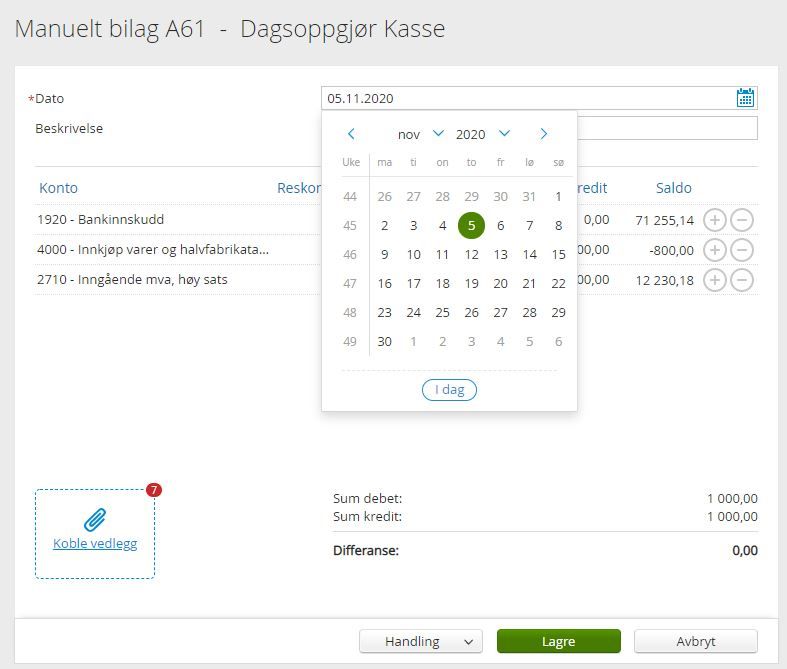
Task: Click the Dato input field with 05.11.2020
Action: tap(539, 98)
